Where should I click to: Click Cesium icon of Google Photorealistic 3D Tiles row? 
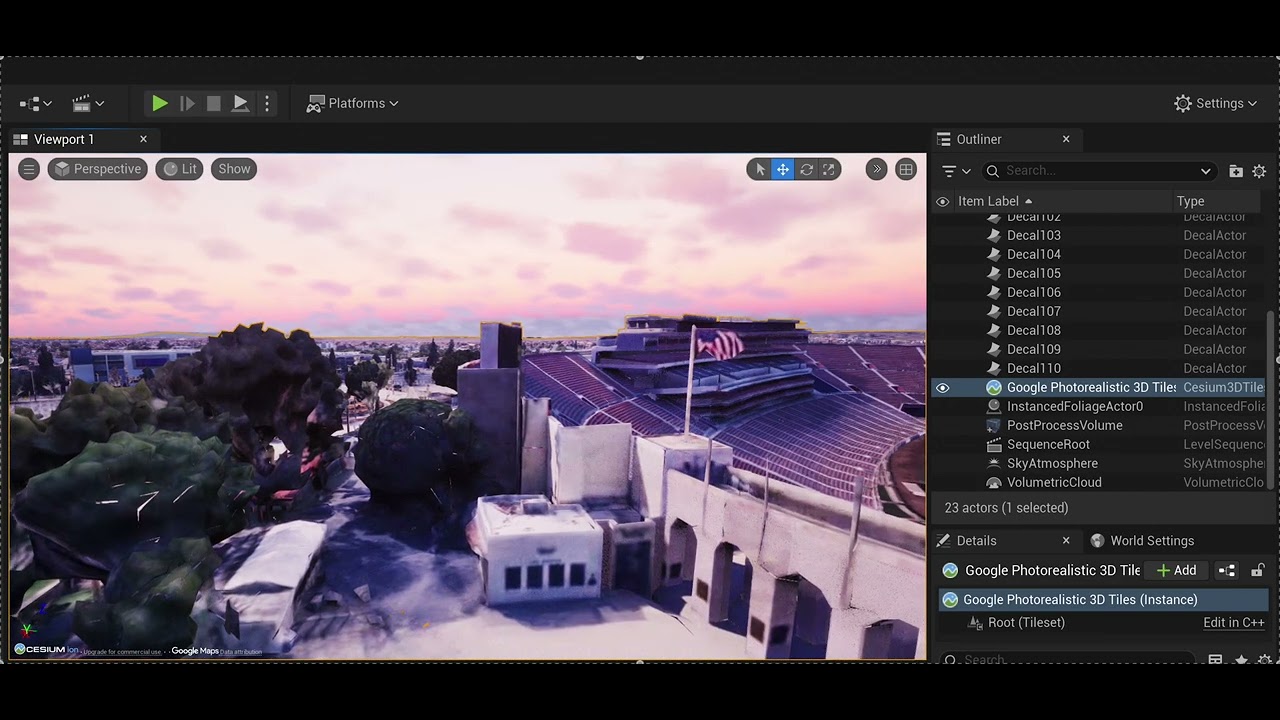pyautogui.click(x=993, y=387)
